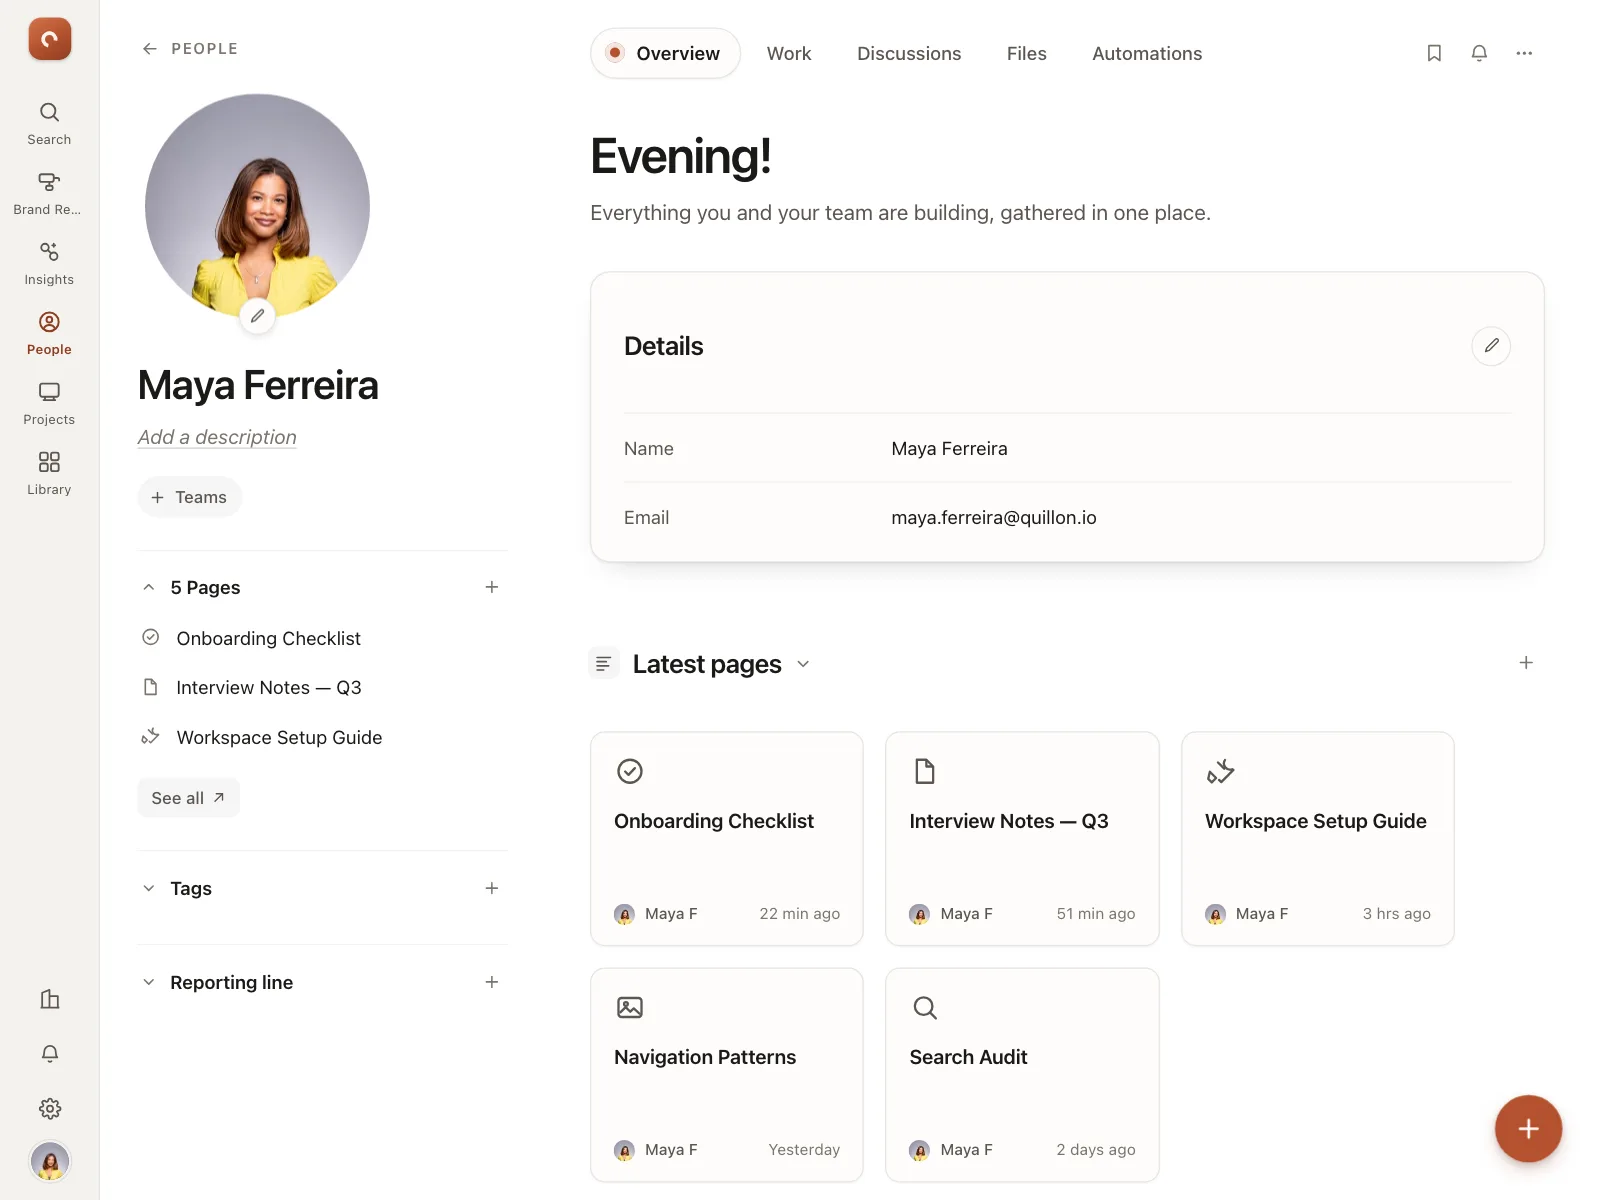Screen dimensions: 1600x1200
Task: Select People in the sidebar
Action: [49, 334]
